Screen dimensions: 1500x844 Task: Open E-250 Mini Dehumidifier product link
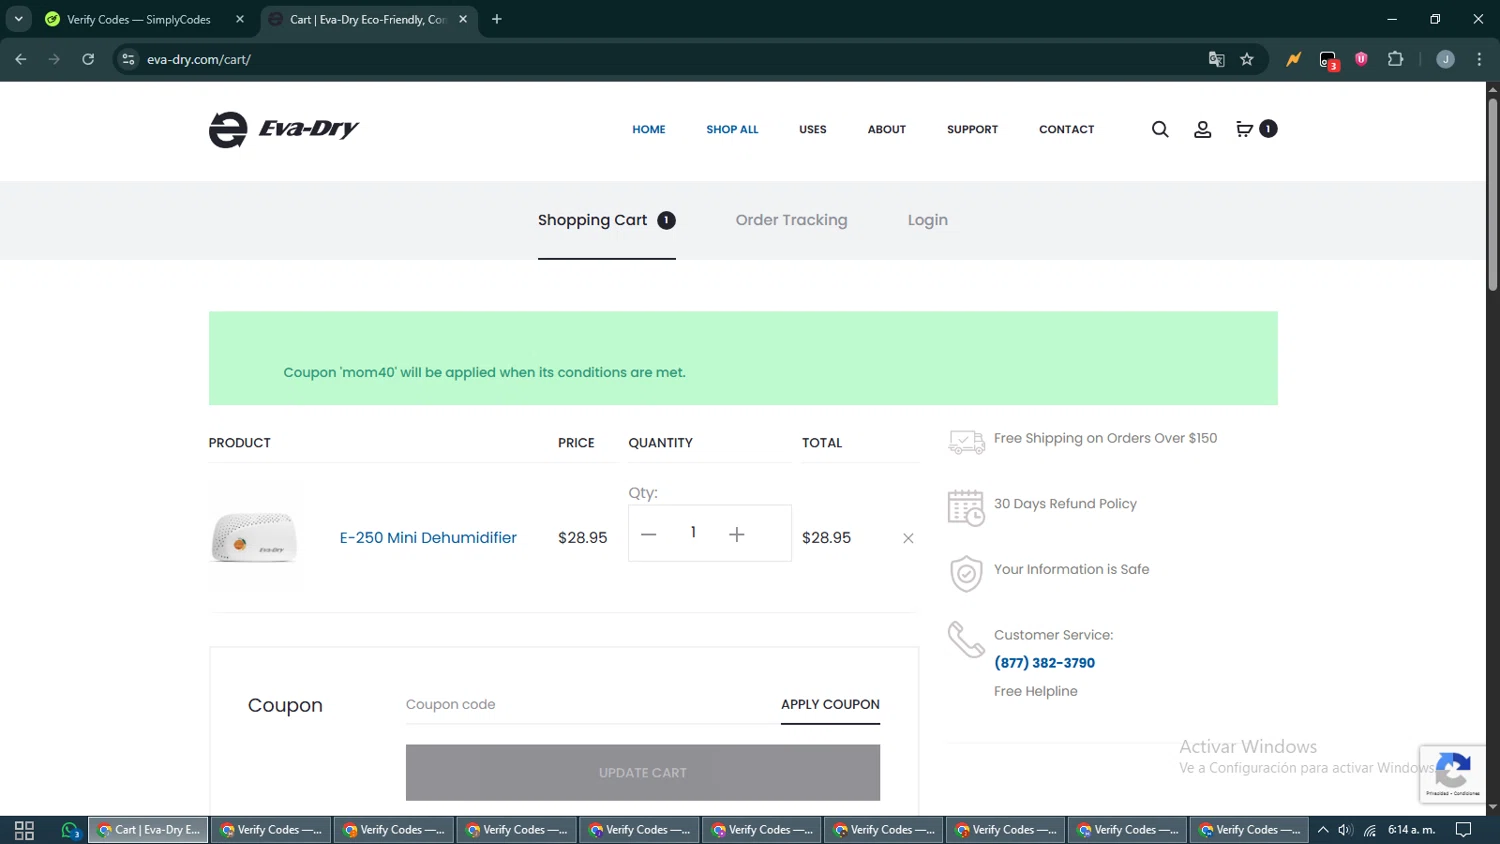coord(428,537)
